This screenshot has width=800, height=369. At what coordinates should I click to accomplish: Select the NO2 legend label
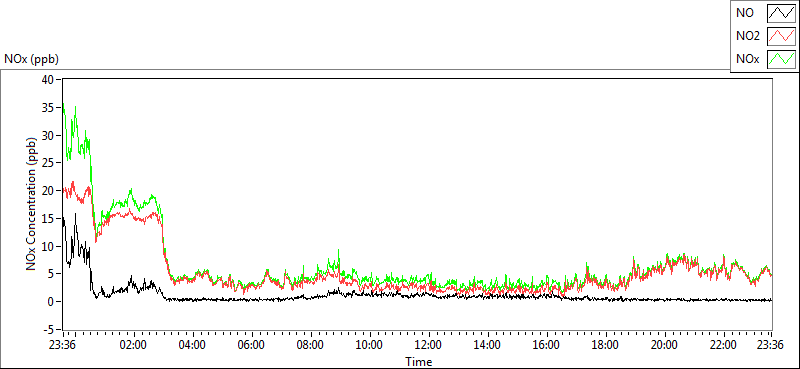748,36
